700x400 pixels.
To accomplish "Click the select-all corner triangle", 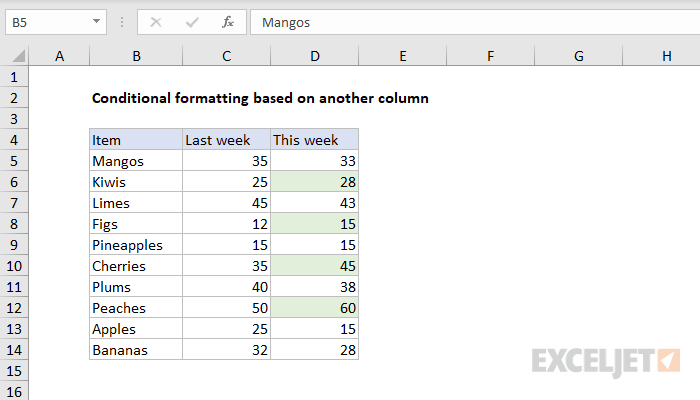I will click(15, 57).
